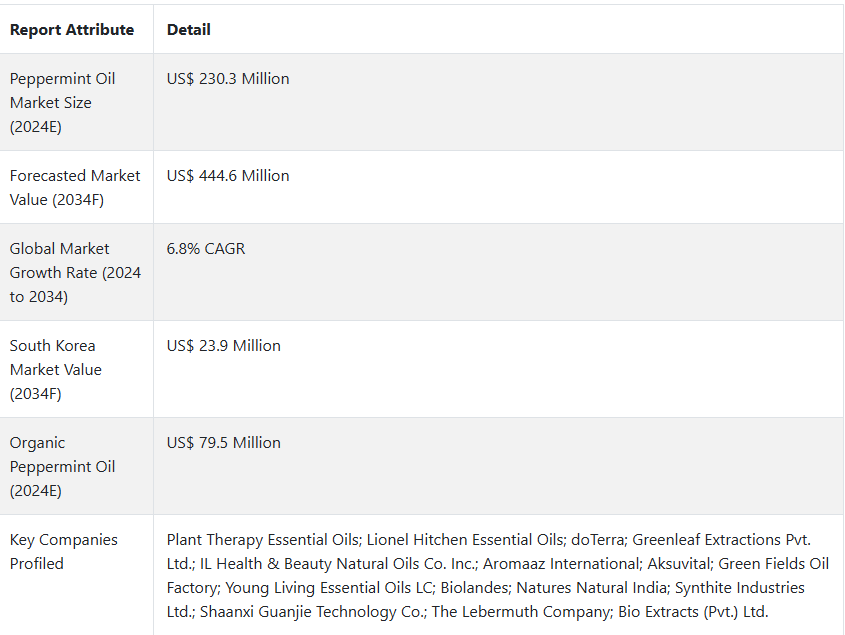Select the Forecasted Market Value (2034F) cell
The height and width of the screenshot is (635, 845).
pos(75,187)
